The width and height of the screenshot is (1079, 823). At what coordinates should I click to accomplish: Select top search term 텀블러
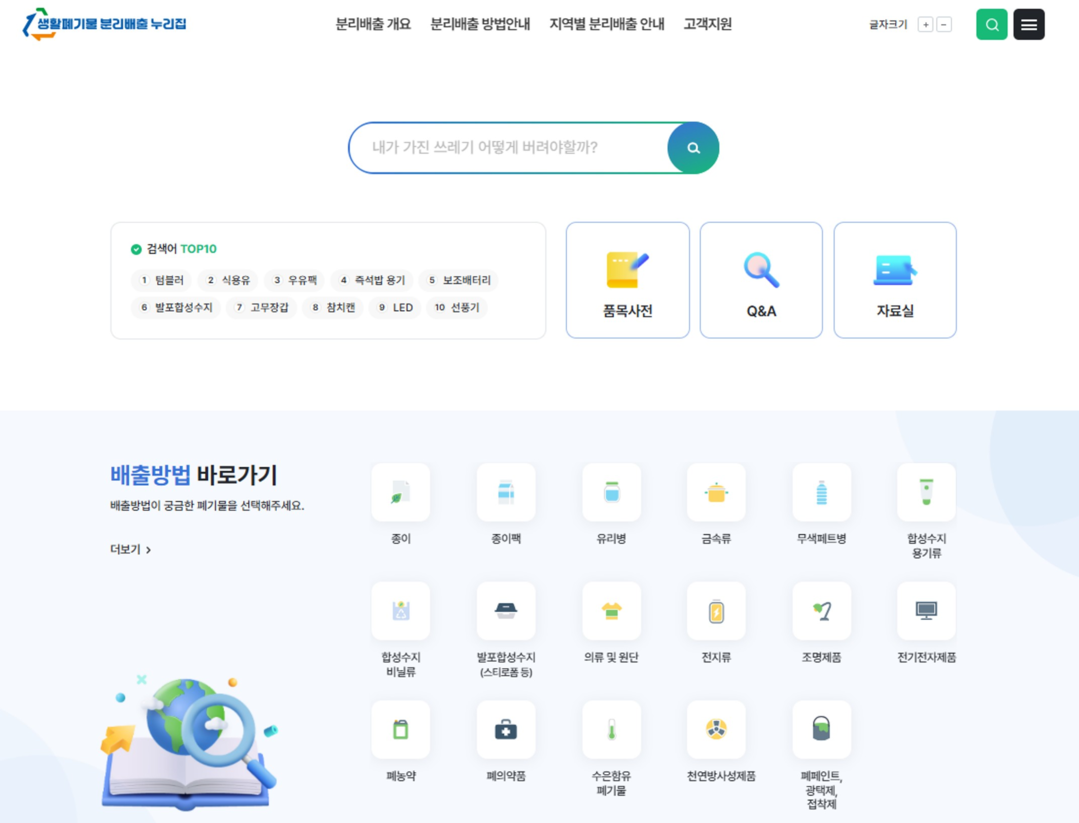162,280
